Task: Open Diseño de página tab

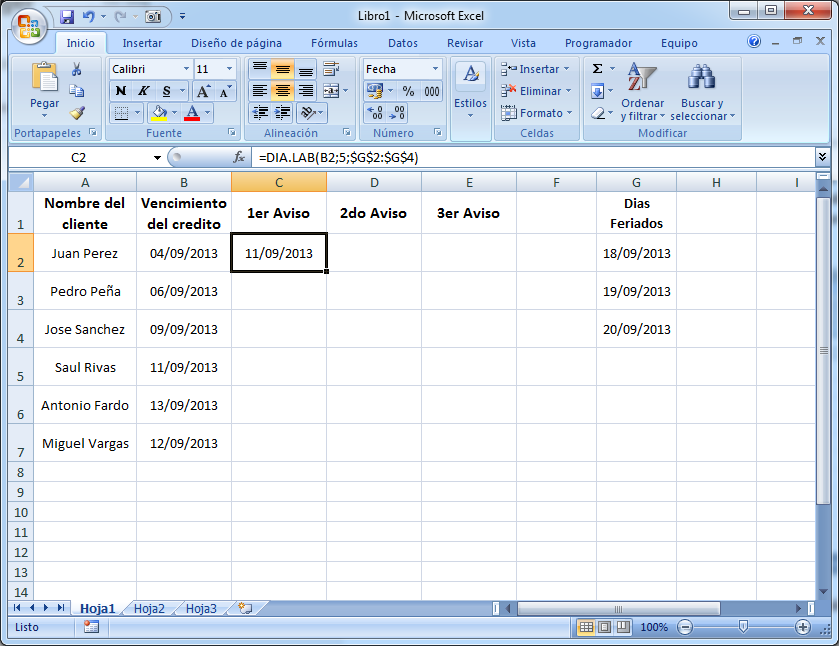Action: click(x=236, y=43)
